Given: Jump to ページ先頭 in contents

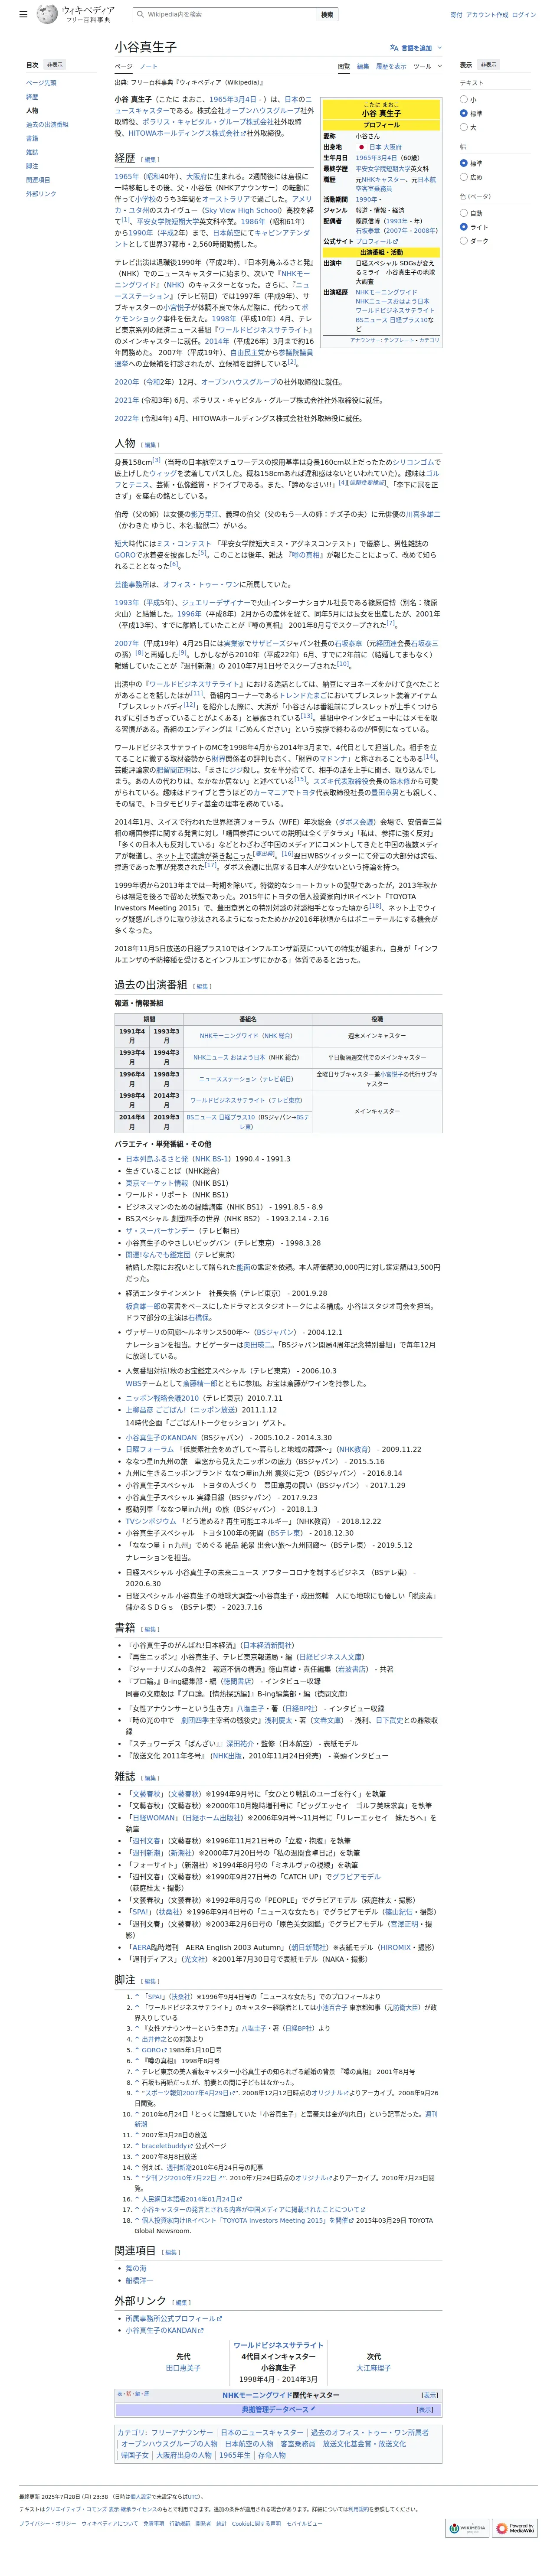Looking at the screenshot, I should 41,83.
